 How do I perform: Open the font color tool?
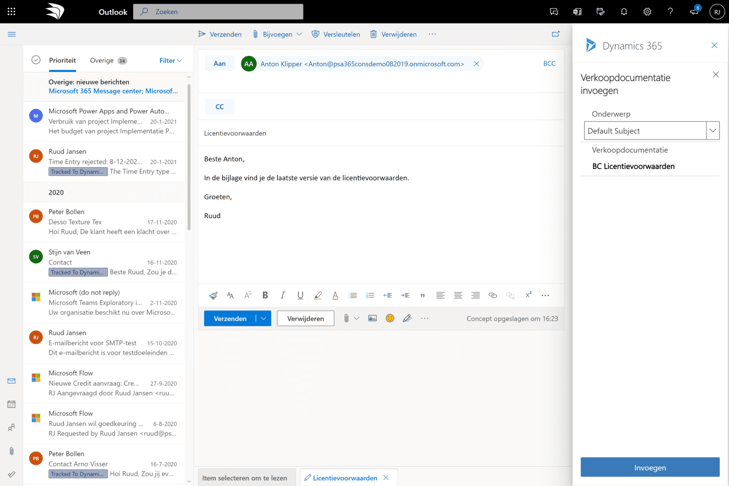click(x=335, y=295)
